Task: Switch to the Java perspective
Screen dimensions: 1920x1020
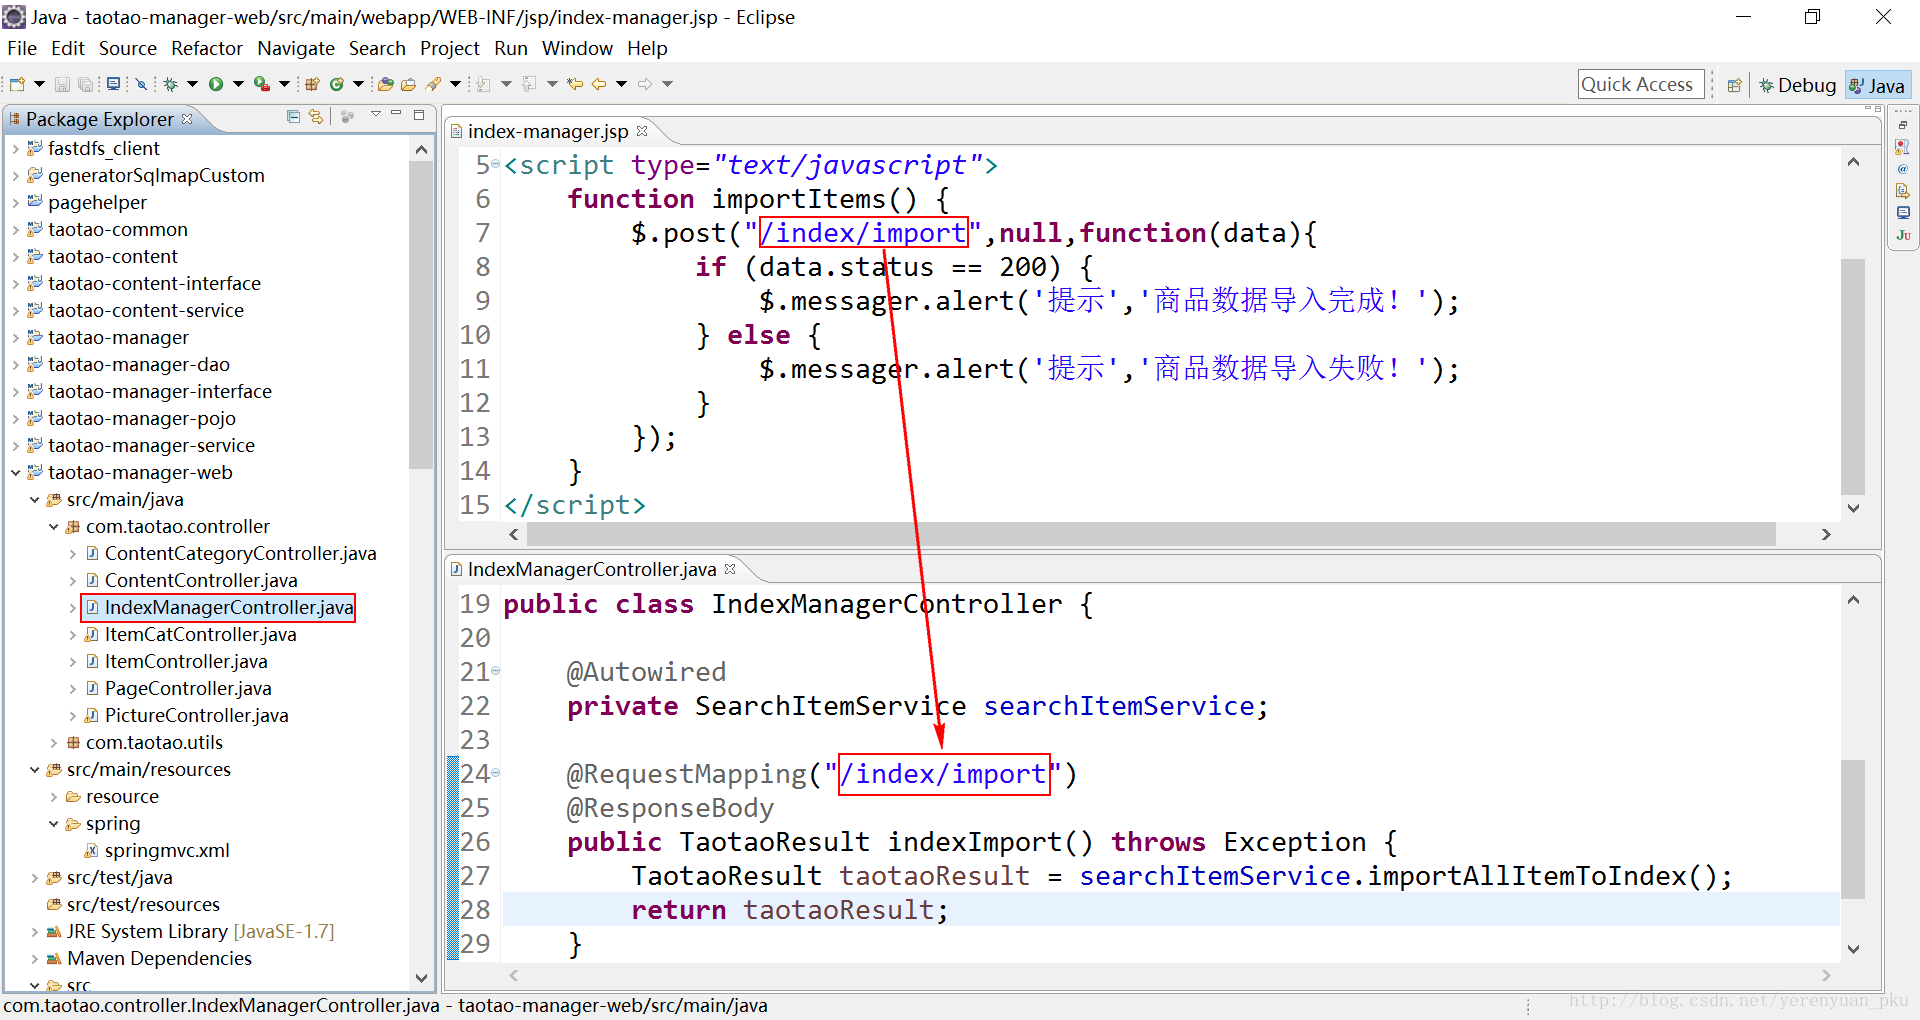Action: click(1878, 85)
